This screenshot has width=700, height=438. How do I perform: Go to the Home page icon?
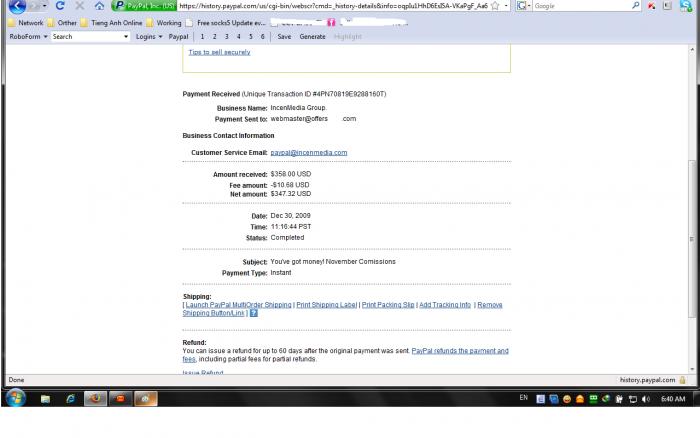[99, 6]
